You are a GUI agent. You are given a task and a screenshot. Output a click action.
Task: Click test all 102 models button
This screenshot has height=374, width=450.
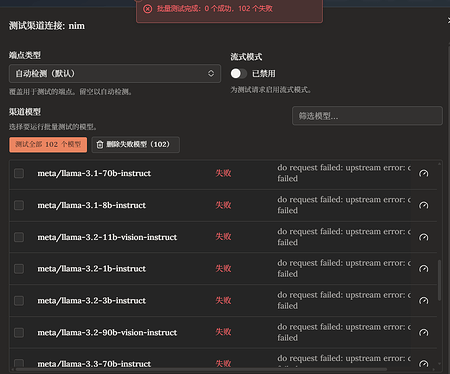pos(48,145)
